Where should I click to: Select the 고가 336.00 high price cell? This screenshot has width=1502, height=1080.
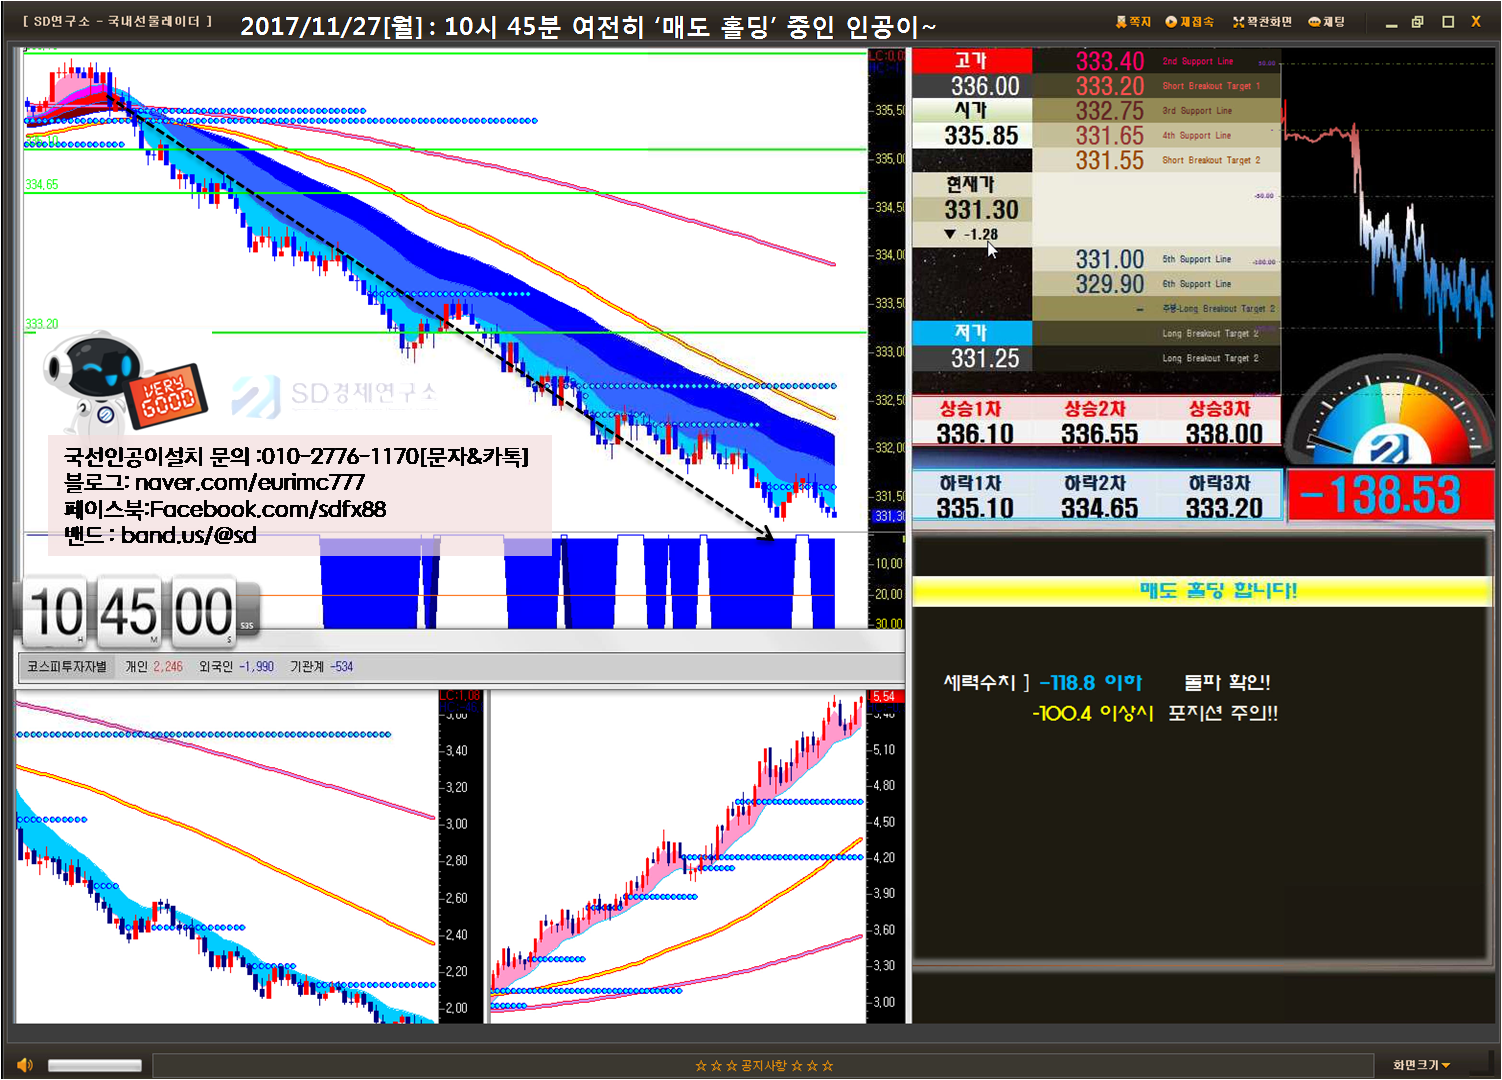pos(972,74)
